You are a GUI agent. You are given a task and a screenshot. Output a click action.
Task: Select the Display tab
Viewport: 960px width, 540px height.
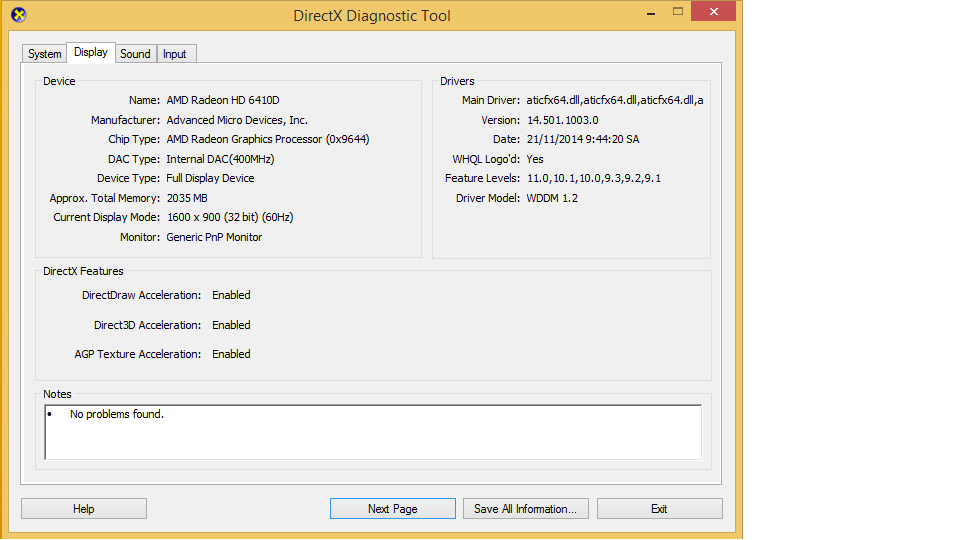[x=91, y=53]
